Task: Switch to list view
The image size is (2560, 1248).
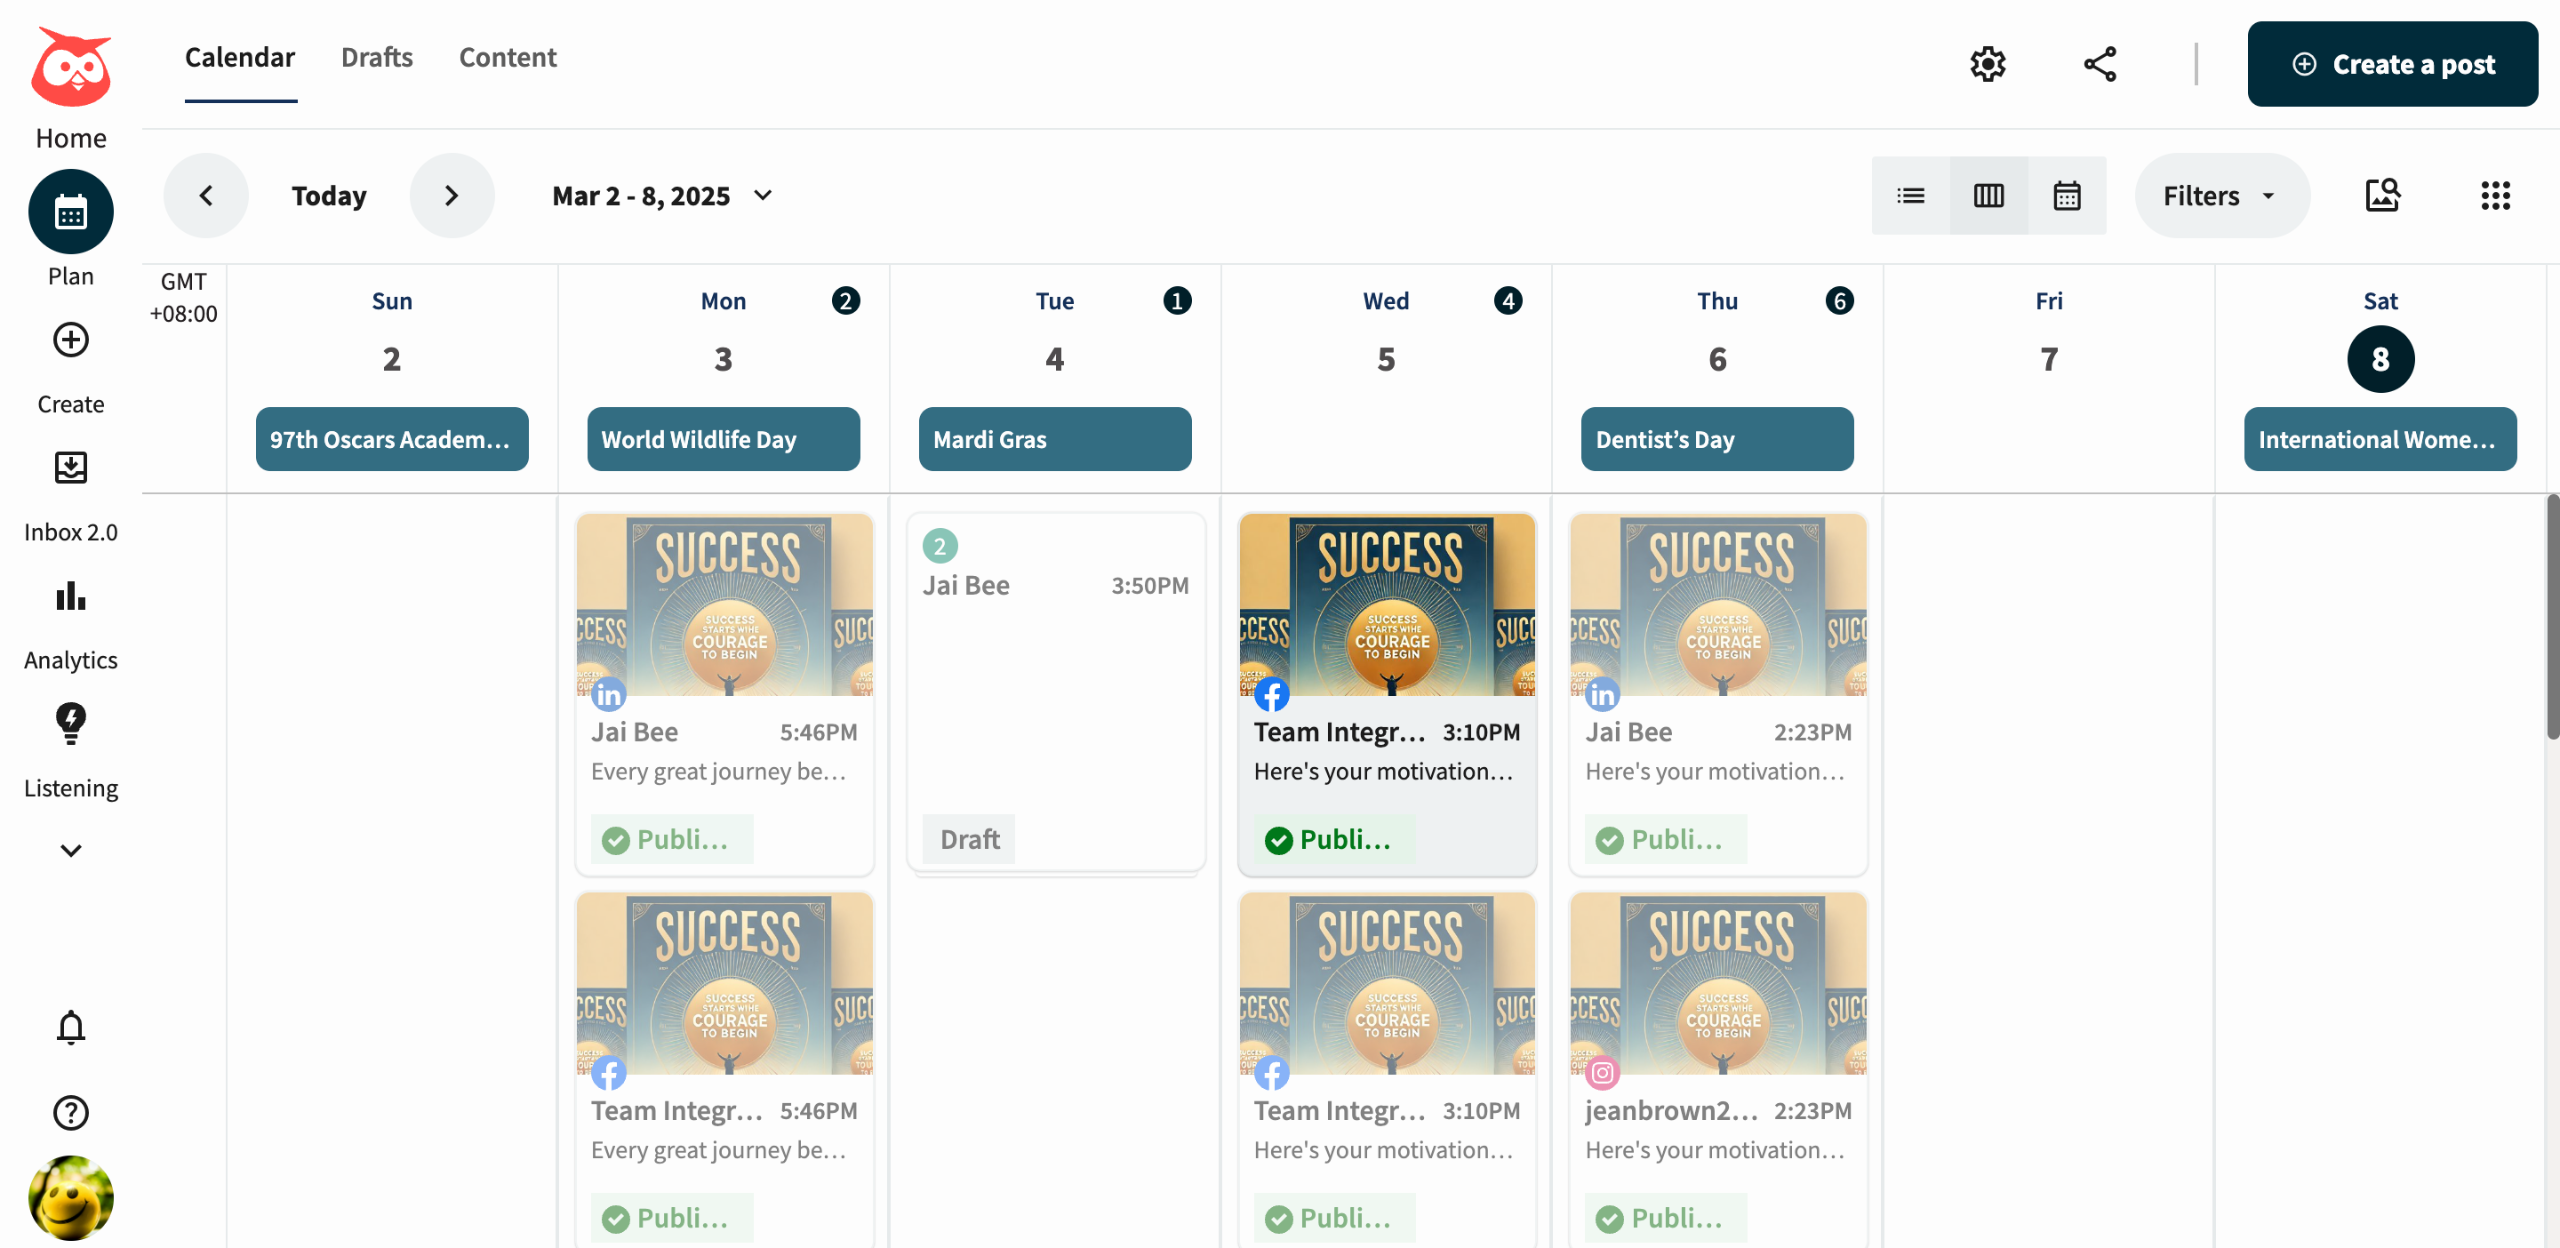Action: [1910, 195]
